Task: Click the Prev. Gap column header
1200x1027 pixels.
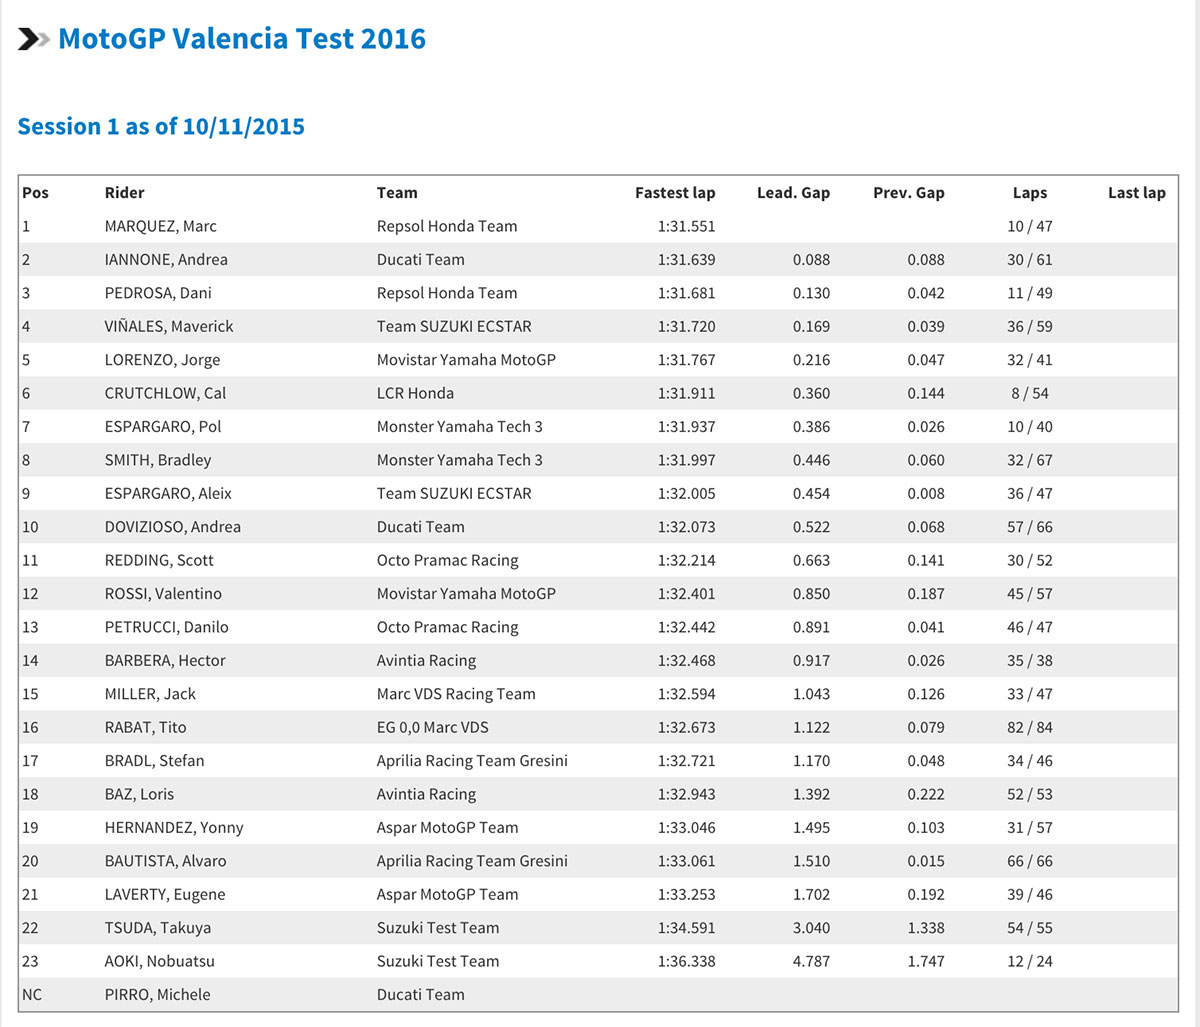Action: pyautogui.click(x=908, y=193)
